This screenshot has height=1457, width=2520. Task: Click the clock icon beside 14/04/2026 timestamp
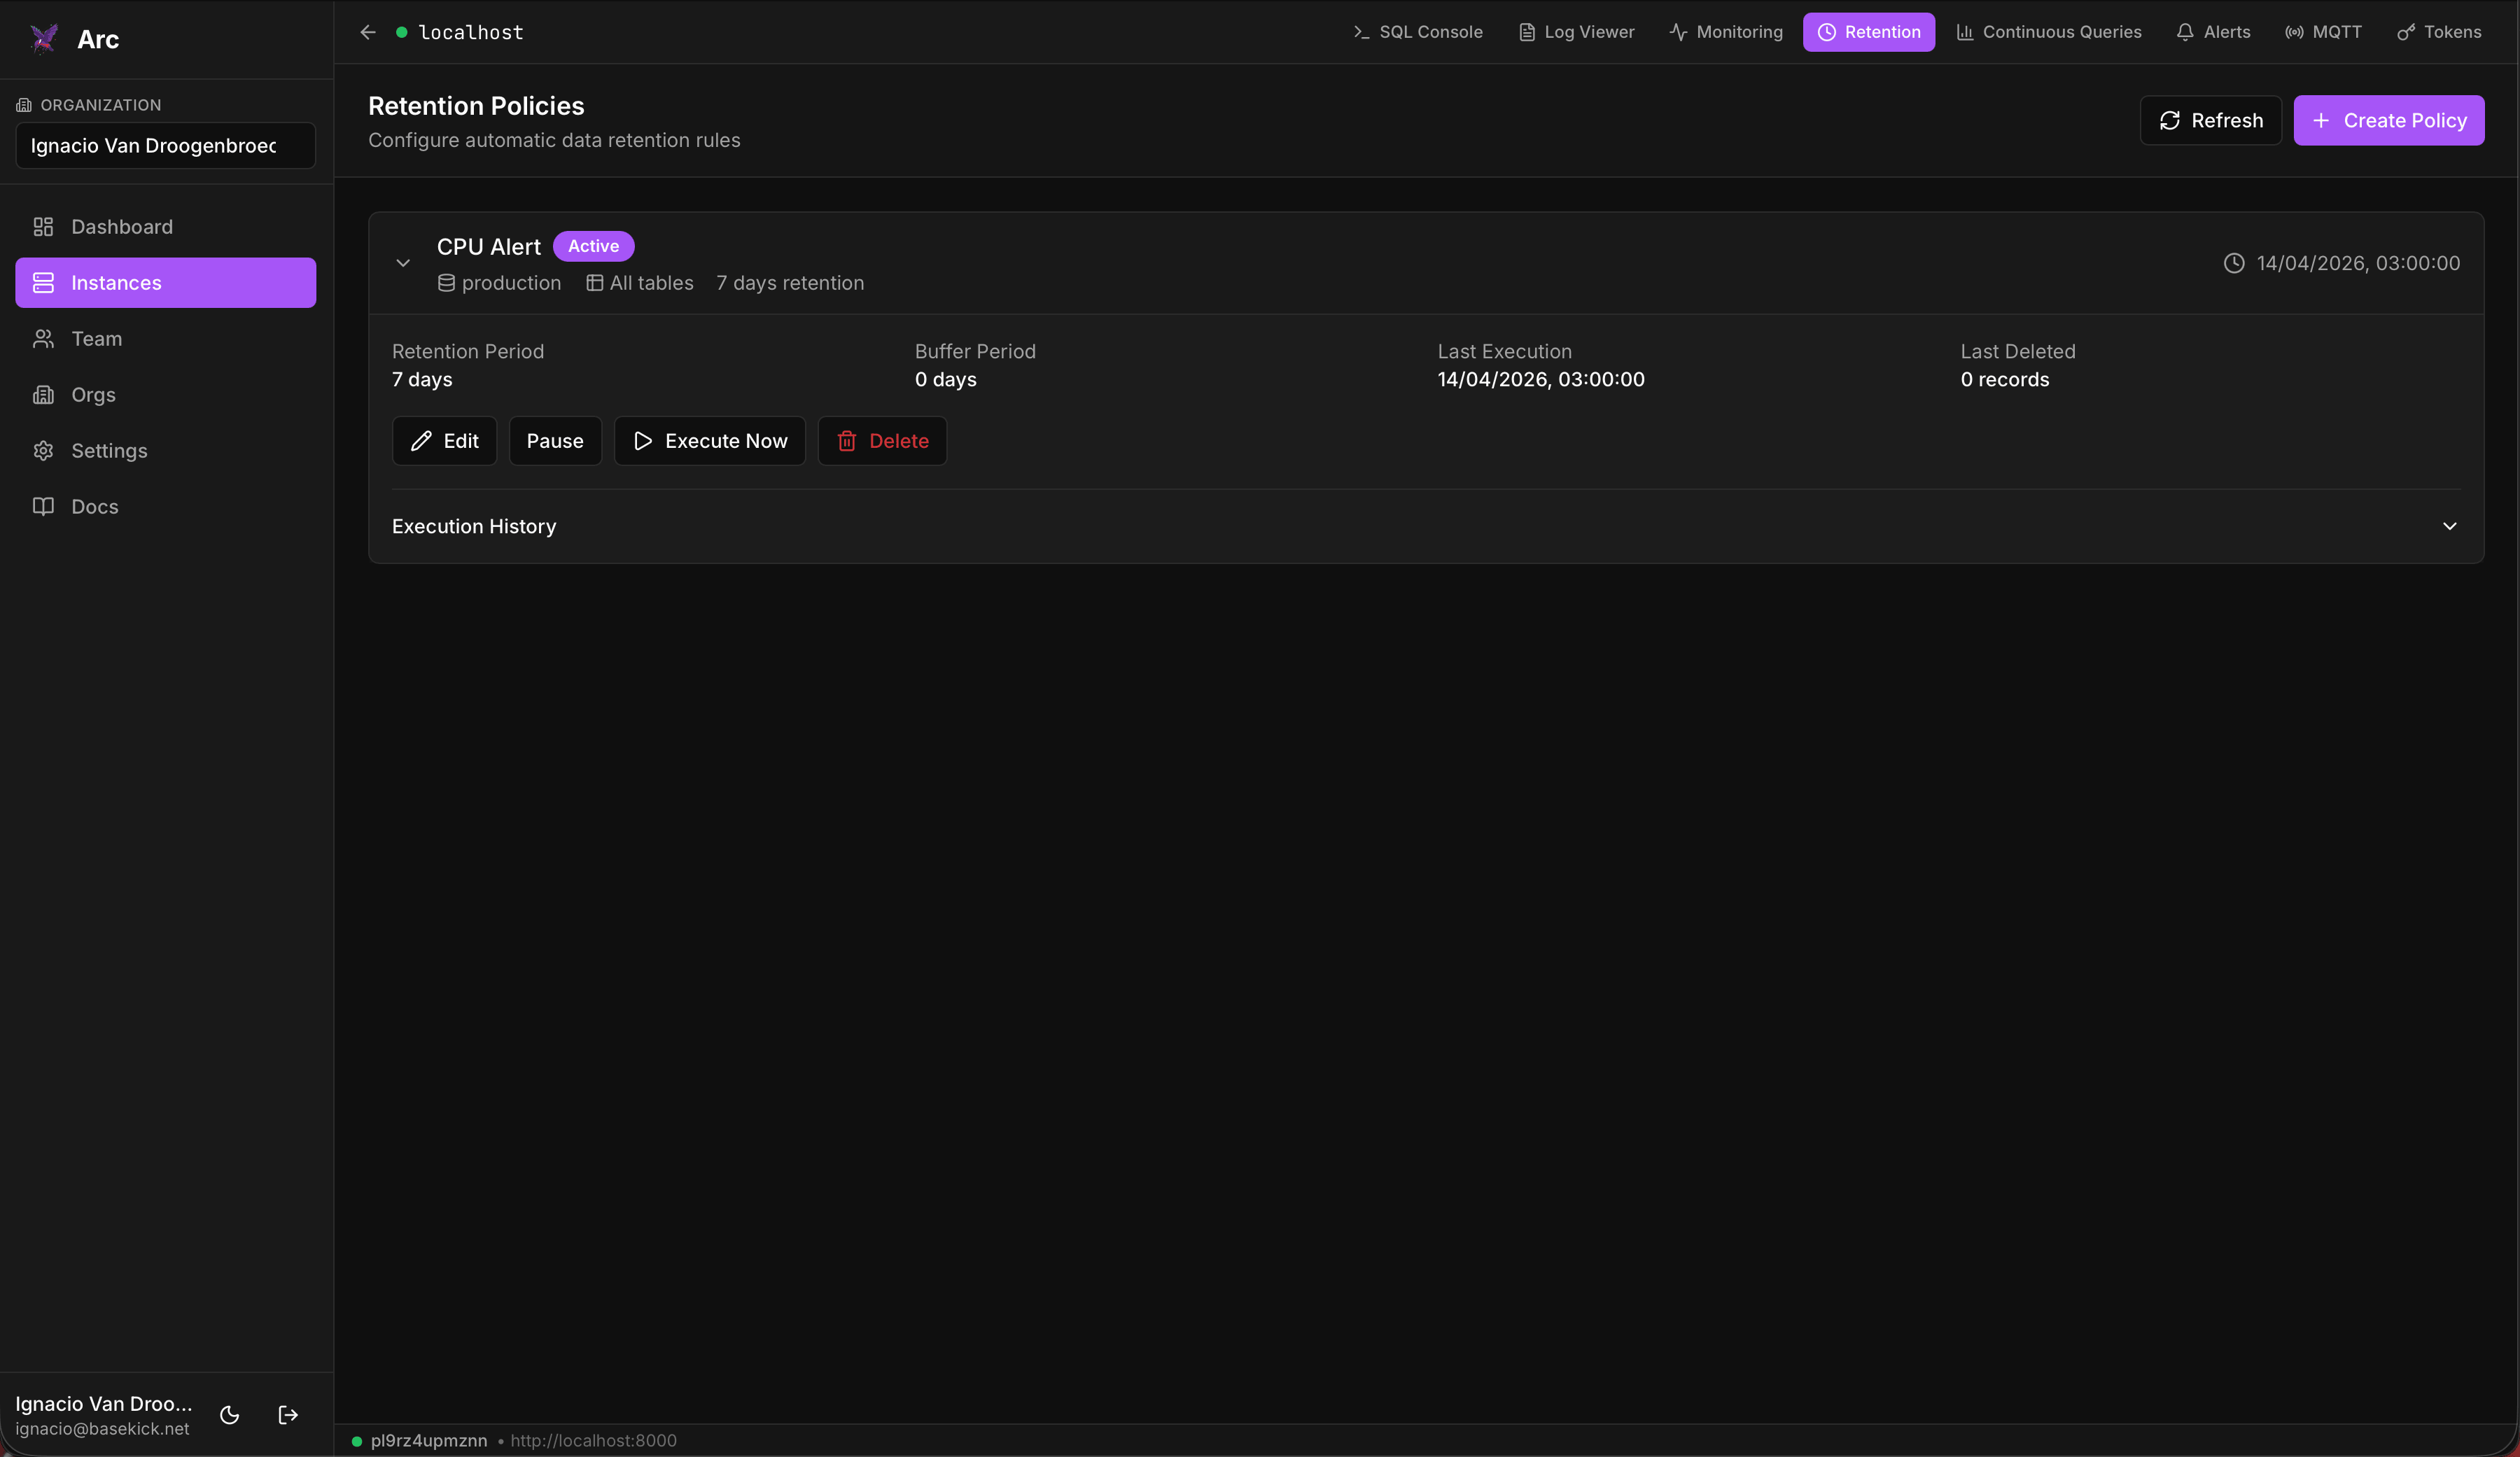pos(2234,263)
